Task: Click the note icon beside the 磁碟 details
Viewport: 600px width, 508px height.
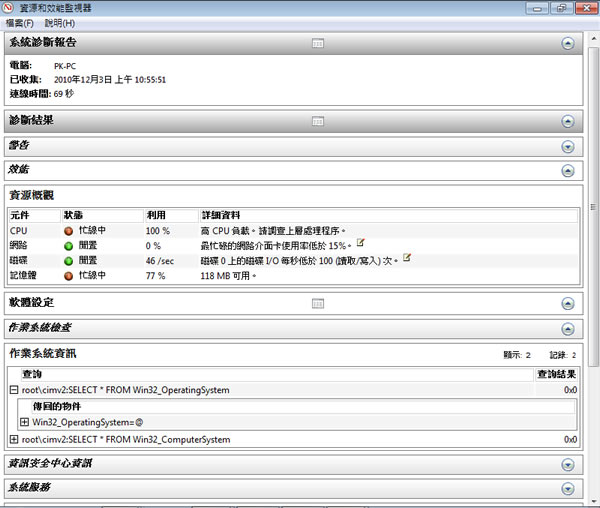Action: coord(407,258)
